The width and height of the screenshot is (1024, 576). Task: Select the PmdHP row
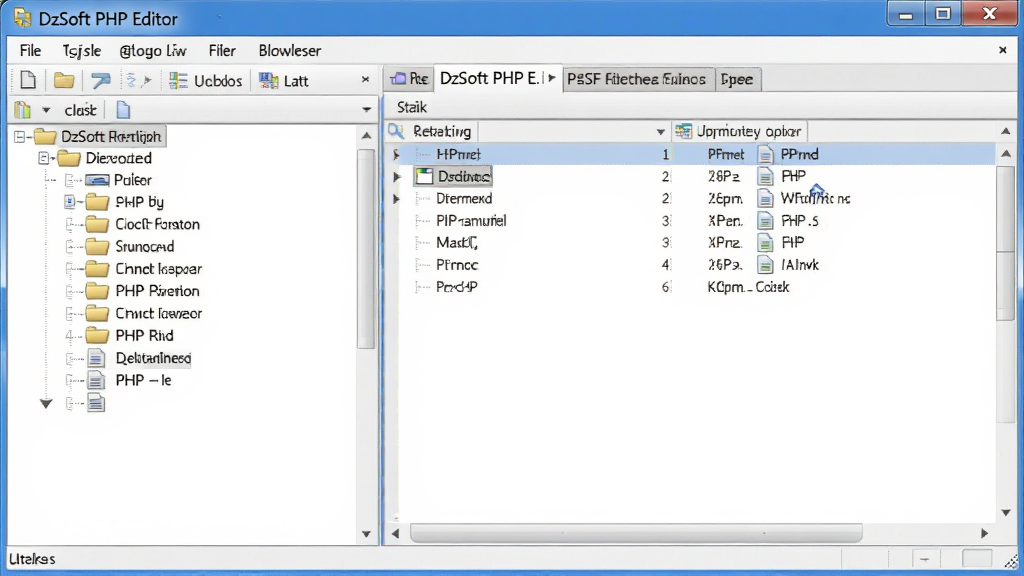(696, 287)
